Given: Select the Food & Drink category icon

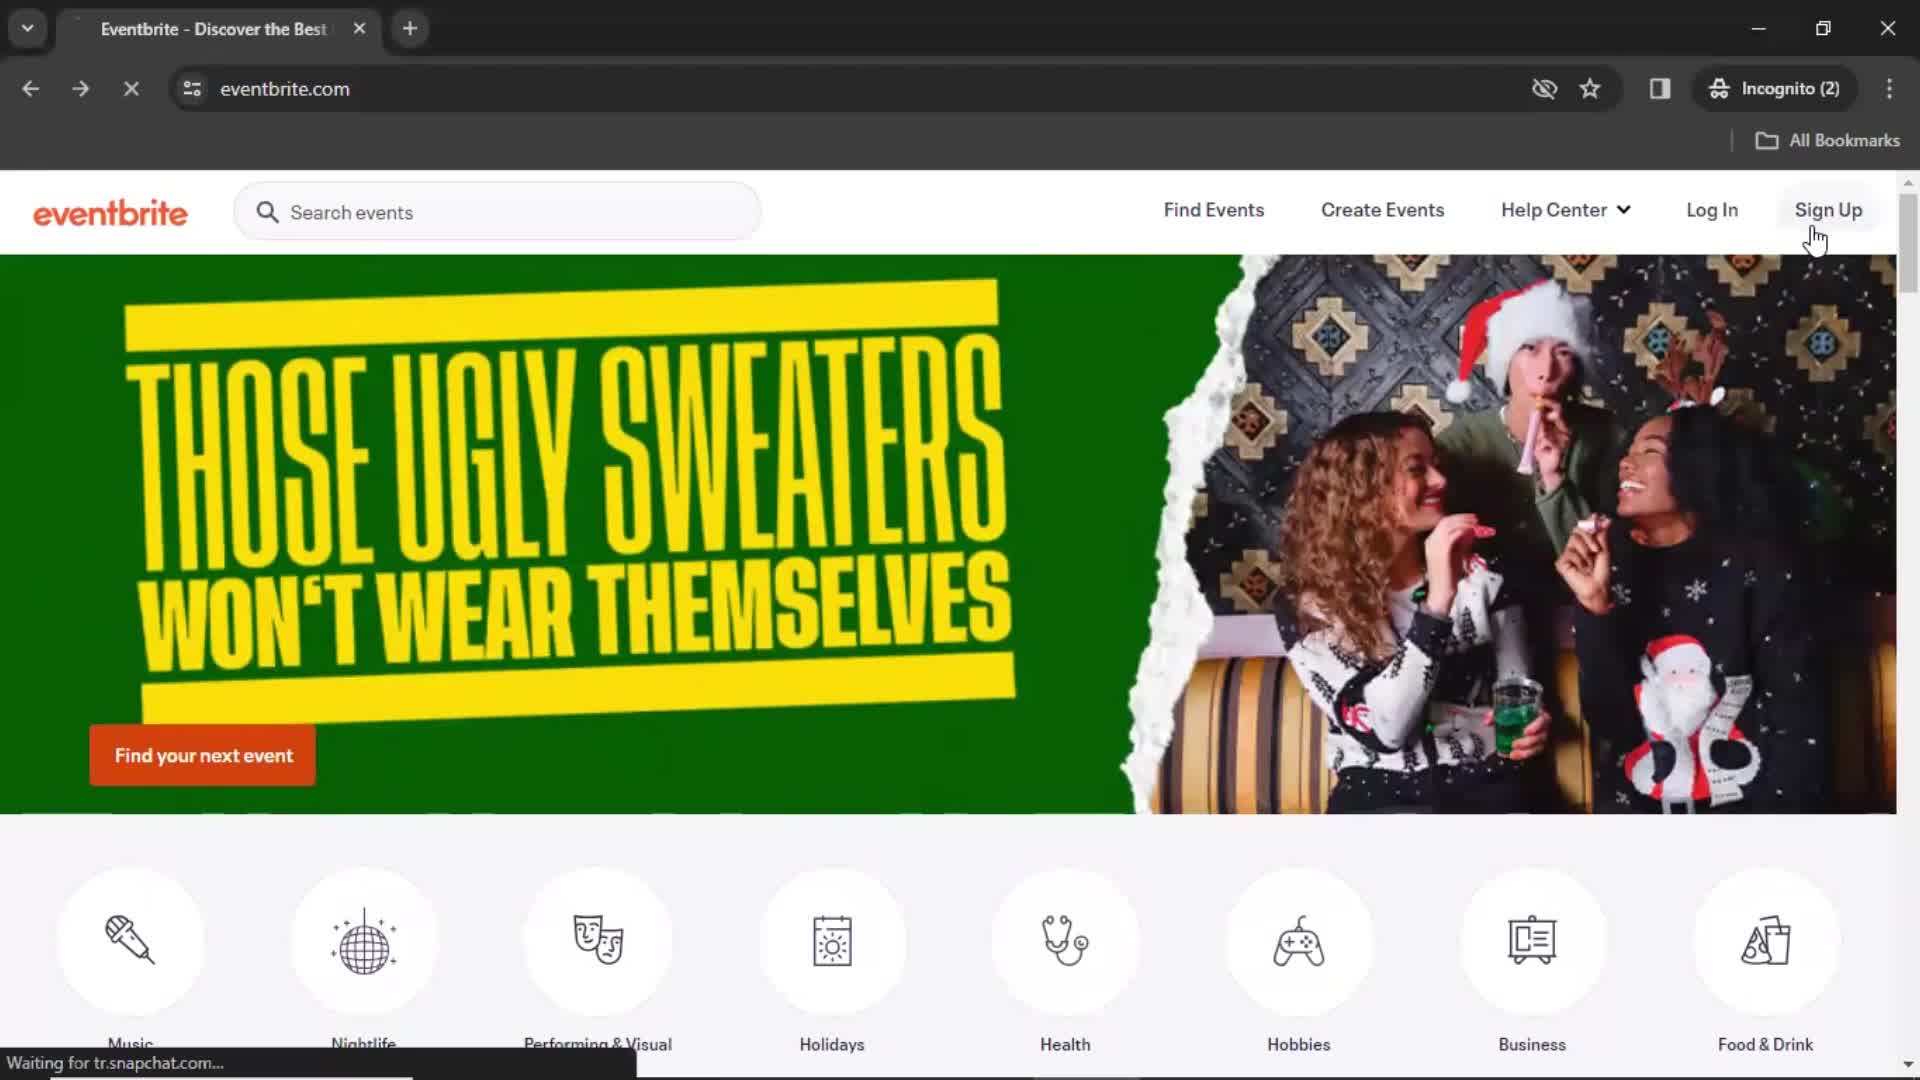Looking at the screenshot, I should 1766,940.
